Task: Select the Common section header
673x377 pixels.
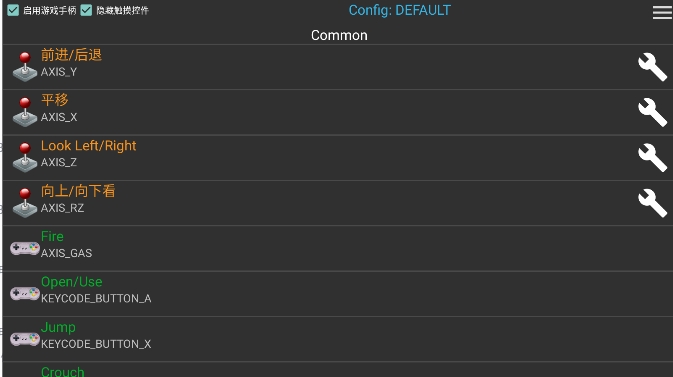Action: pyautogui.click(x=339, y=35)
